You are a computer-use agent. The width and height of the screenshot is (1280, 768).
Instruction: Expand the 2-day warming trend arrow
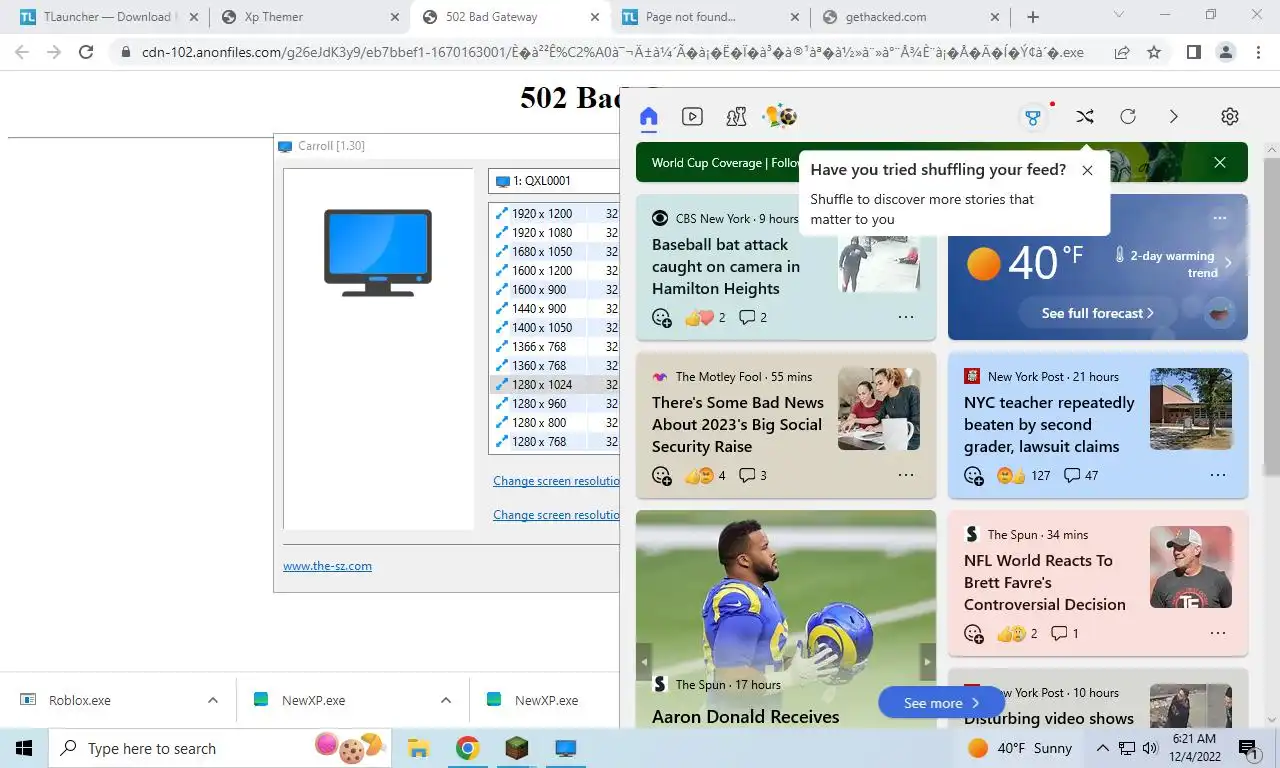point(1228,264)
